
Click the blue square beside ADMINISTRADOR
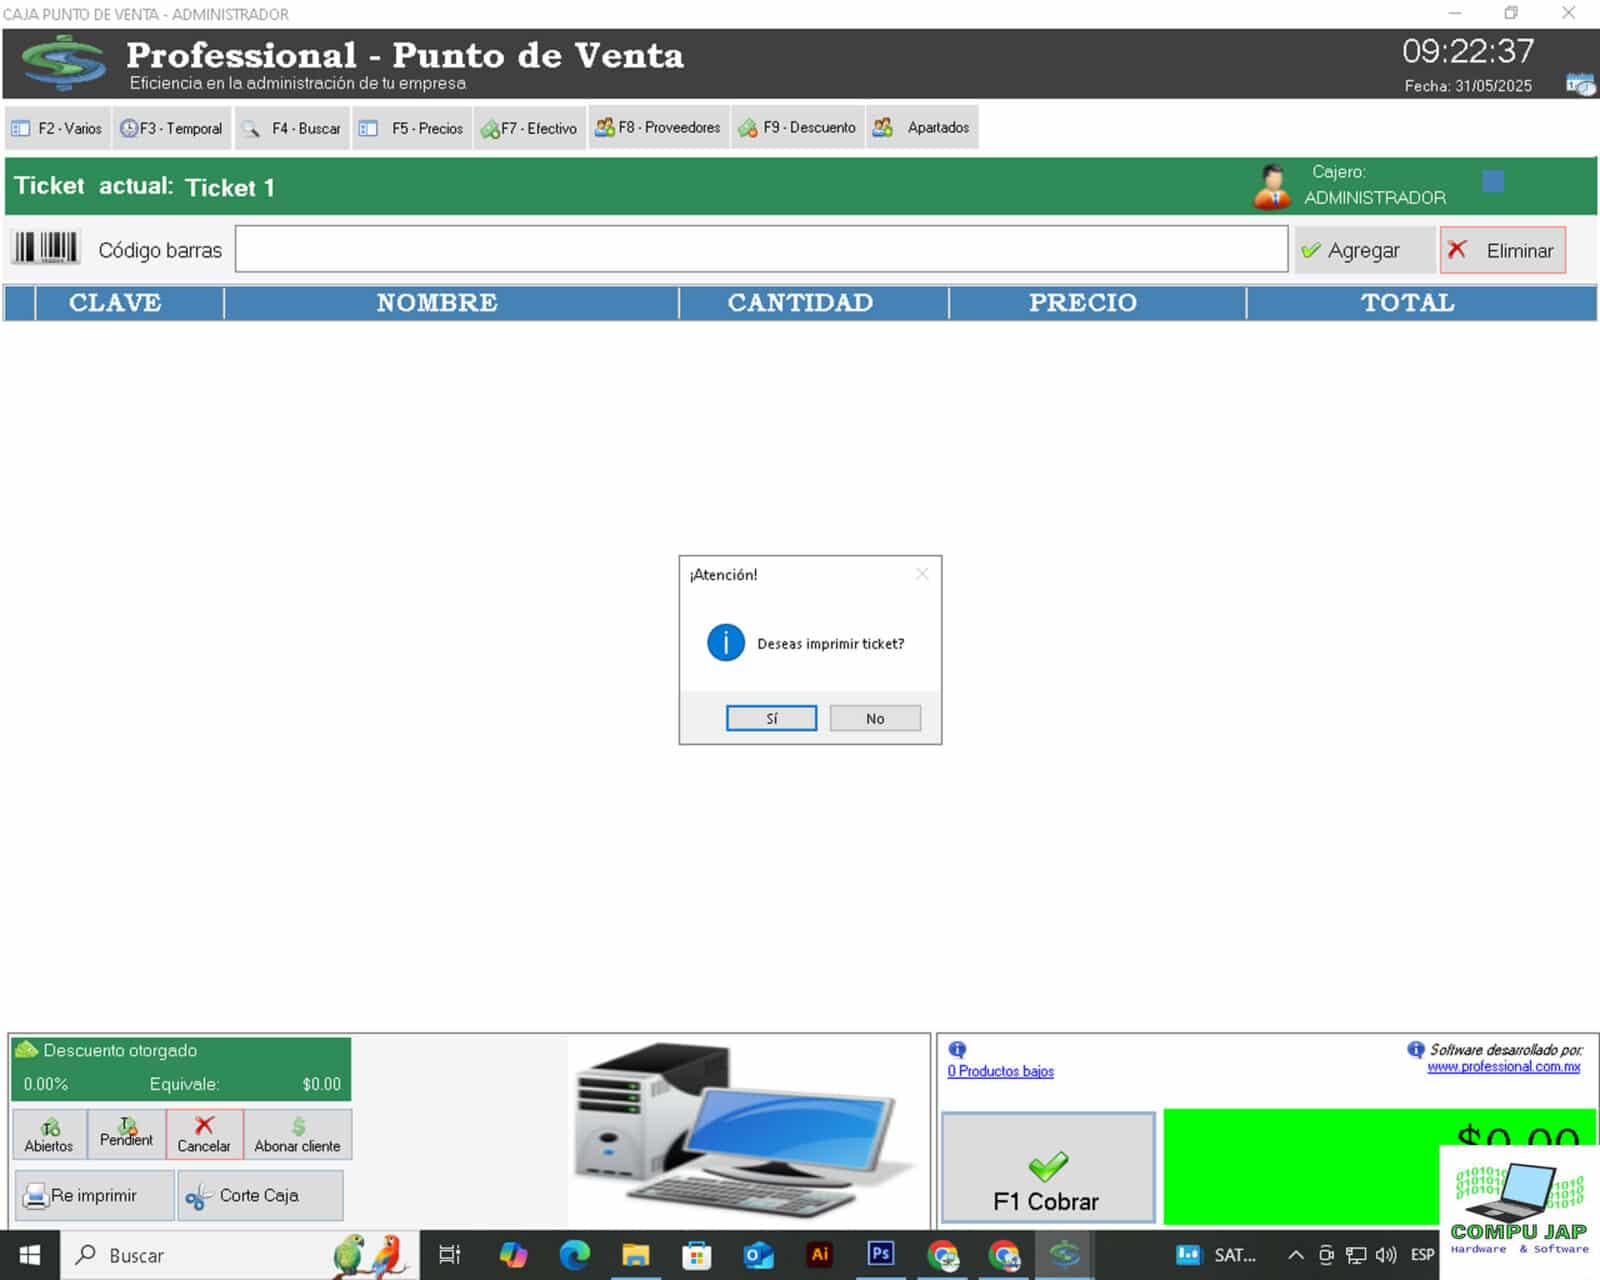[1493, 181]
